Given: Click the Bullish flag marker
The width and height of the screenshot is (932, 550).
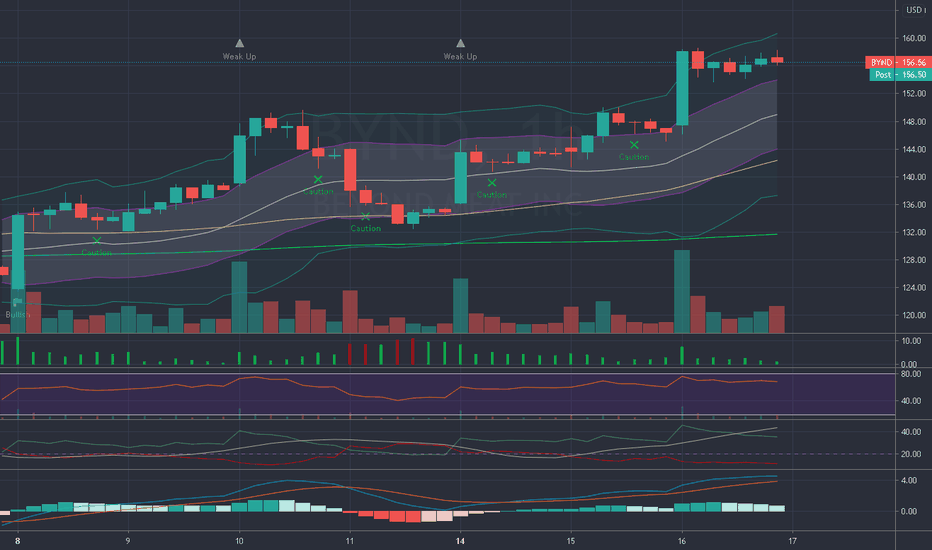Looking at the screenshot, I should [17, 302].
